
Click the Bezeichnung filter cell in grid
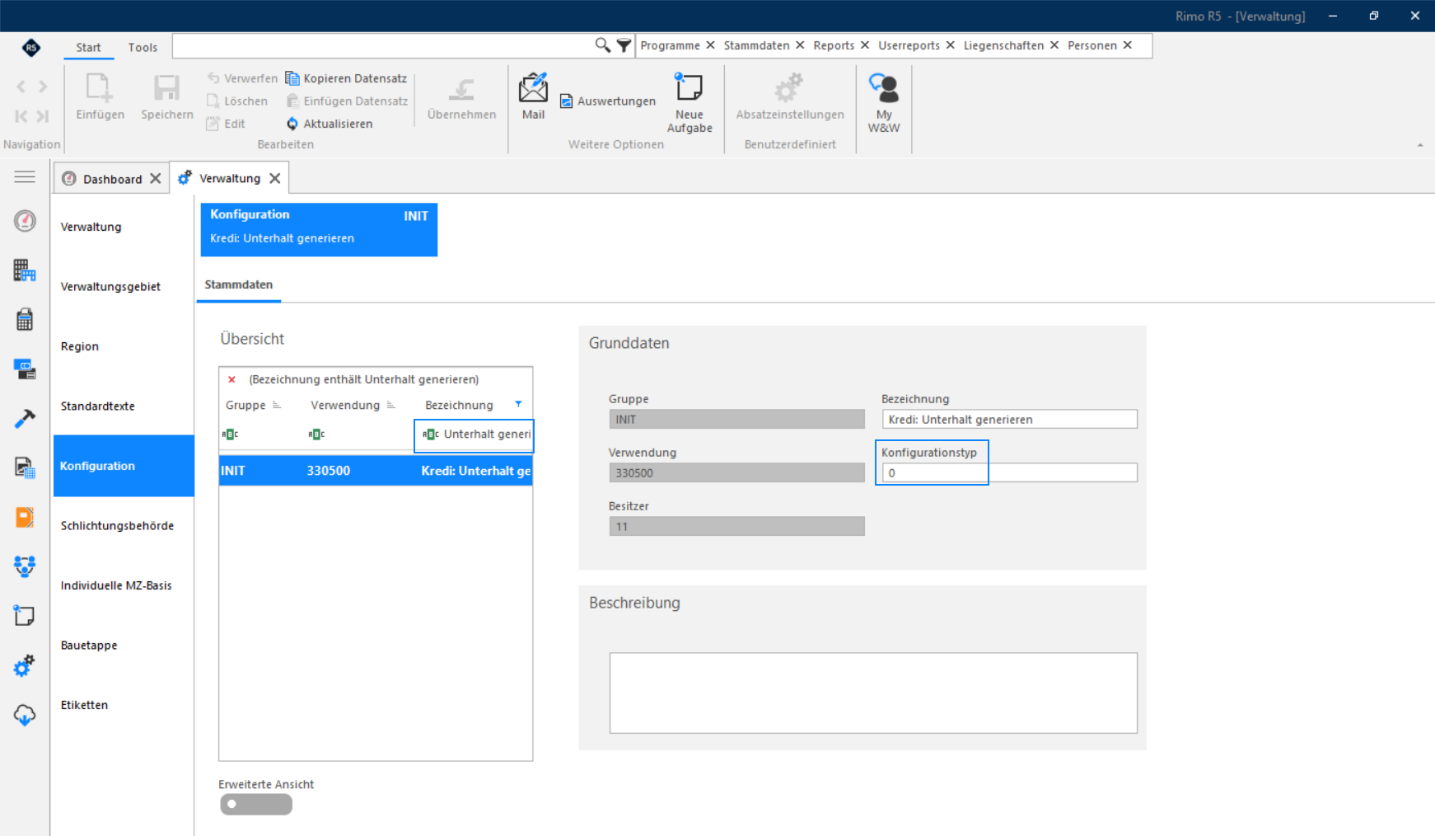point(474,435)
